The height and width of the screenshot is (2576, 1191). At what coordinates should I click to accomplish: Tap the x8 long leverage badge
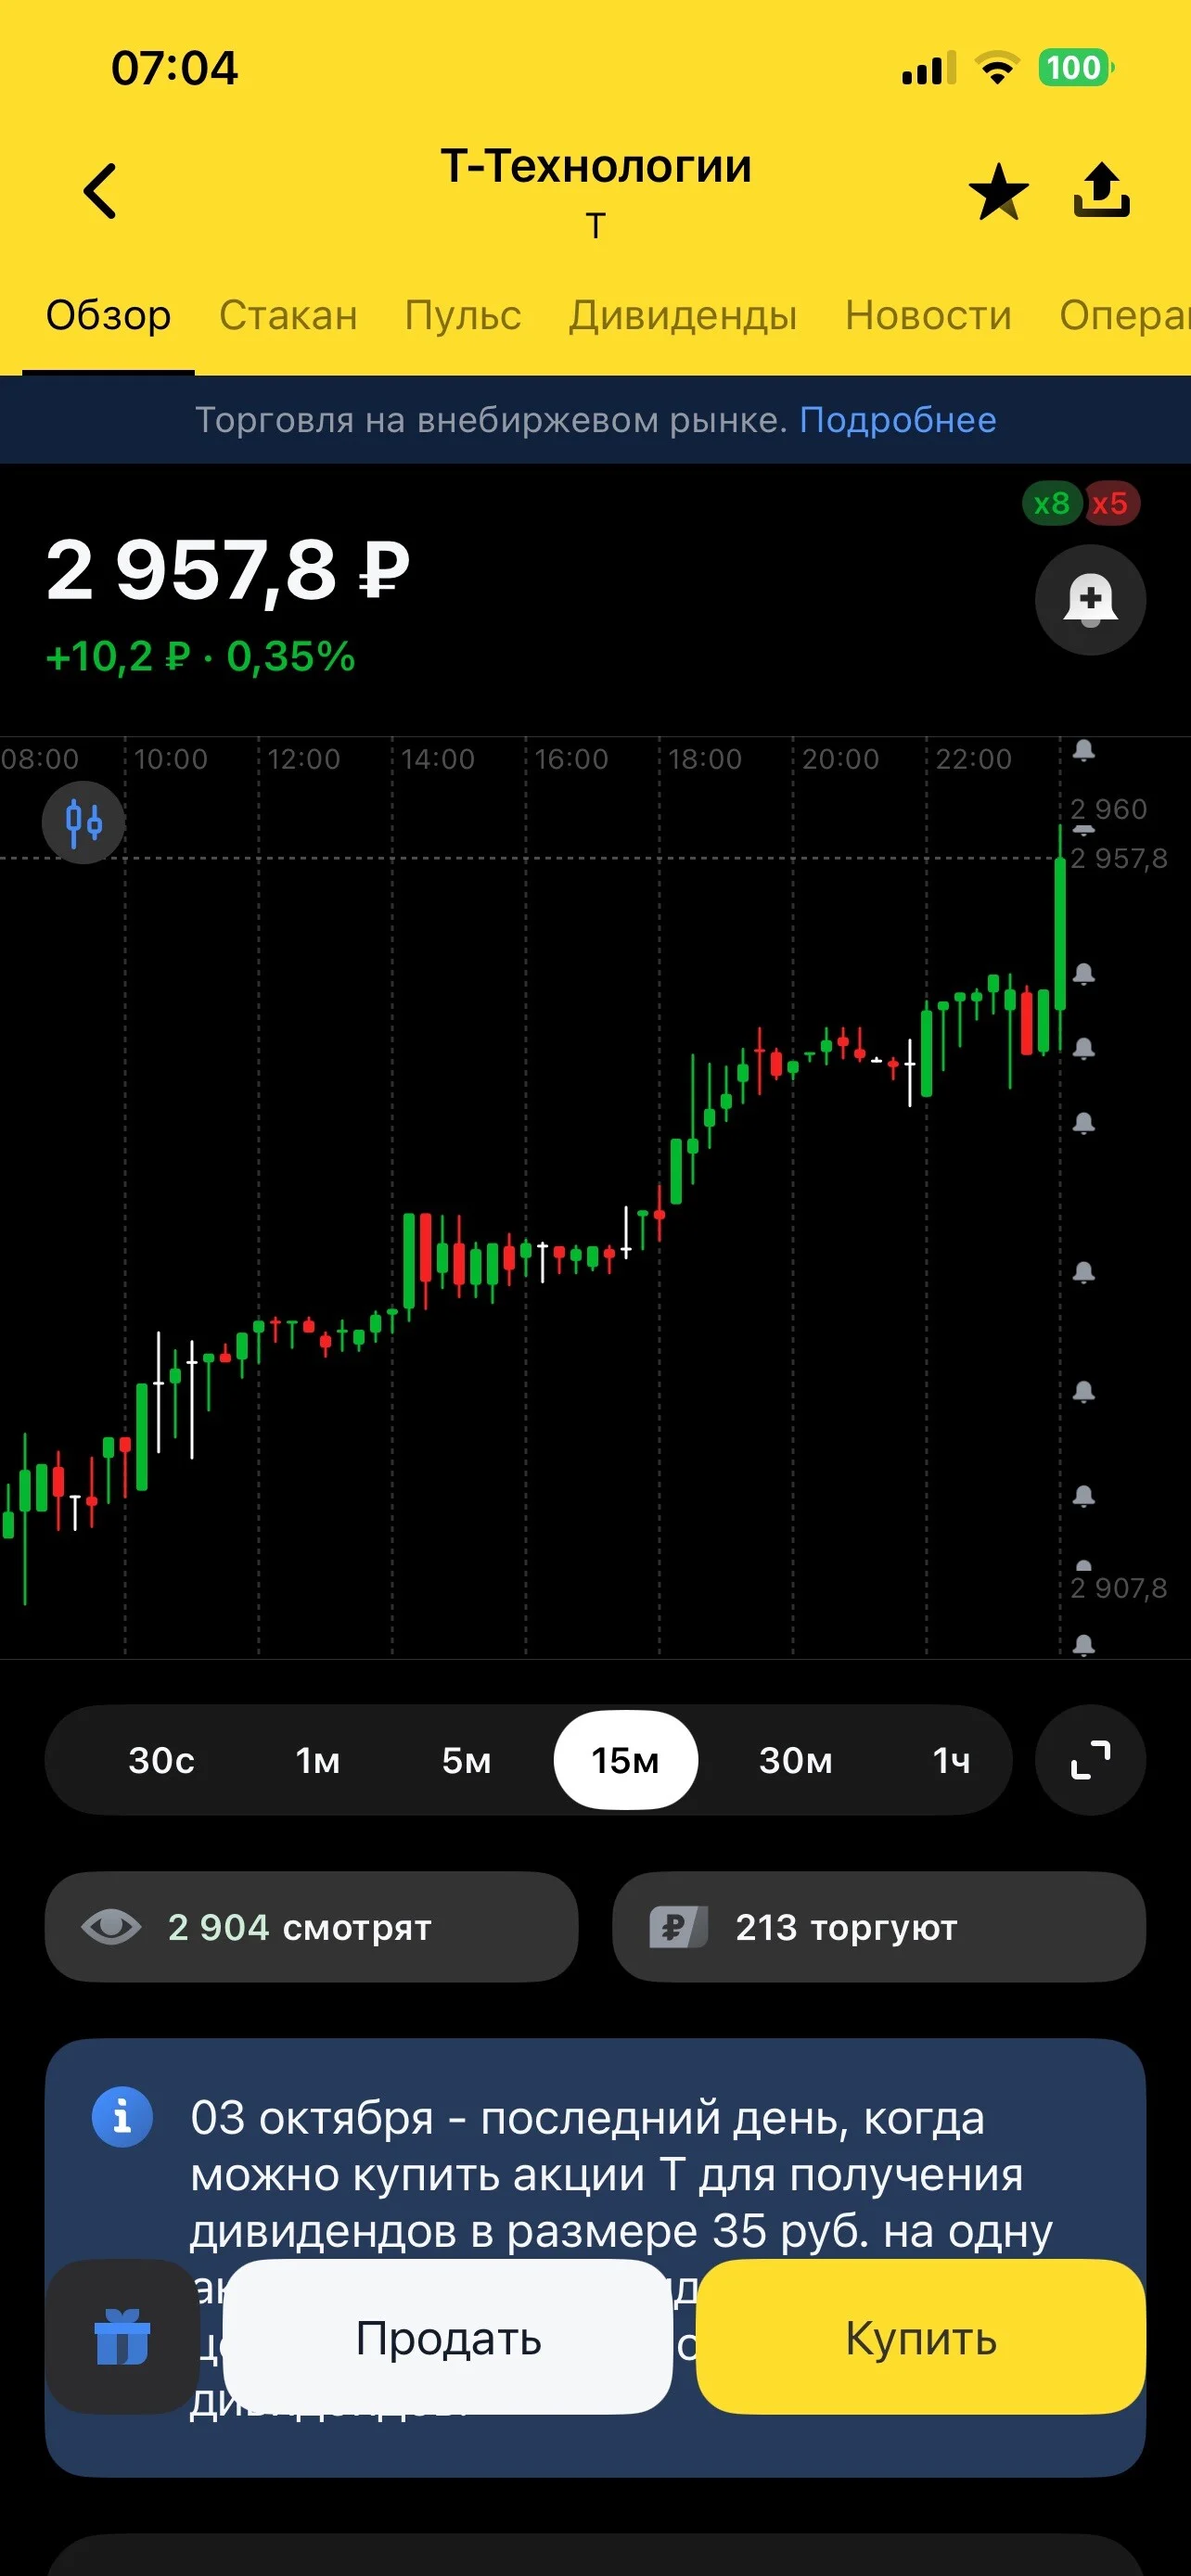(x=1051, y=503)
